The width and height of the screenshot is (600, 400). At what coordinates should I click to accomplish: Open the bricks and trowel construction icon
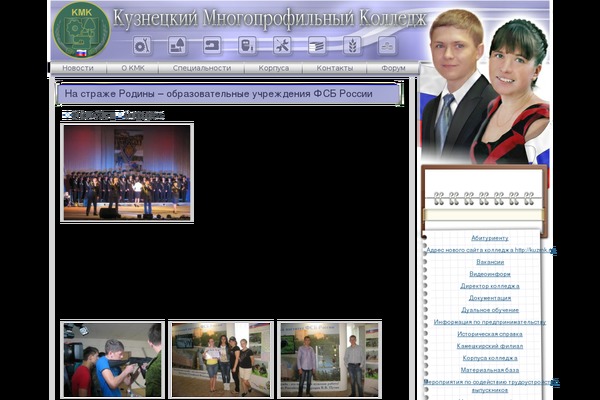[177, 46]
